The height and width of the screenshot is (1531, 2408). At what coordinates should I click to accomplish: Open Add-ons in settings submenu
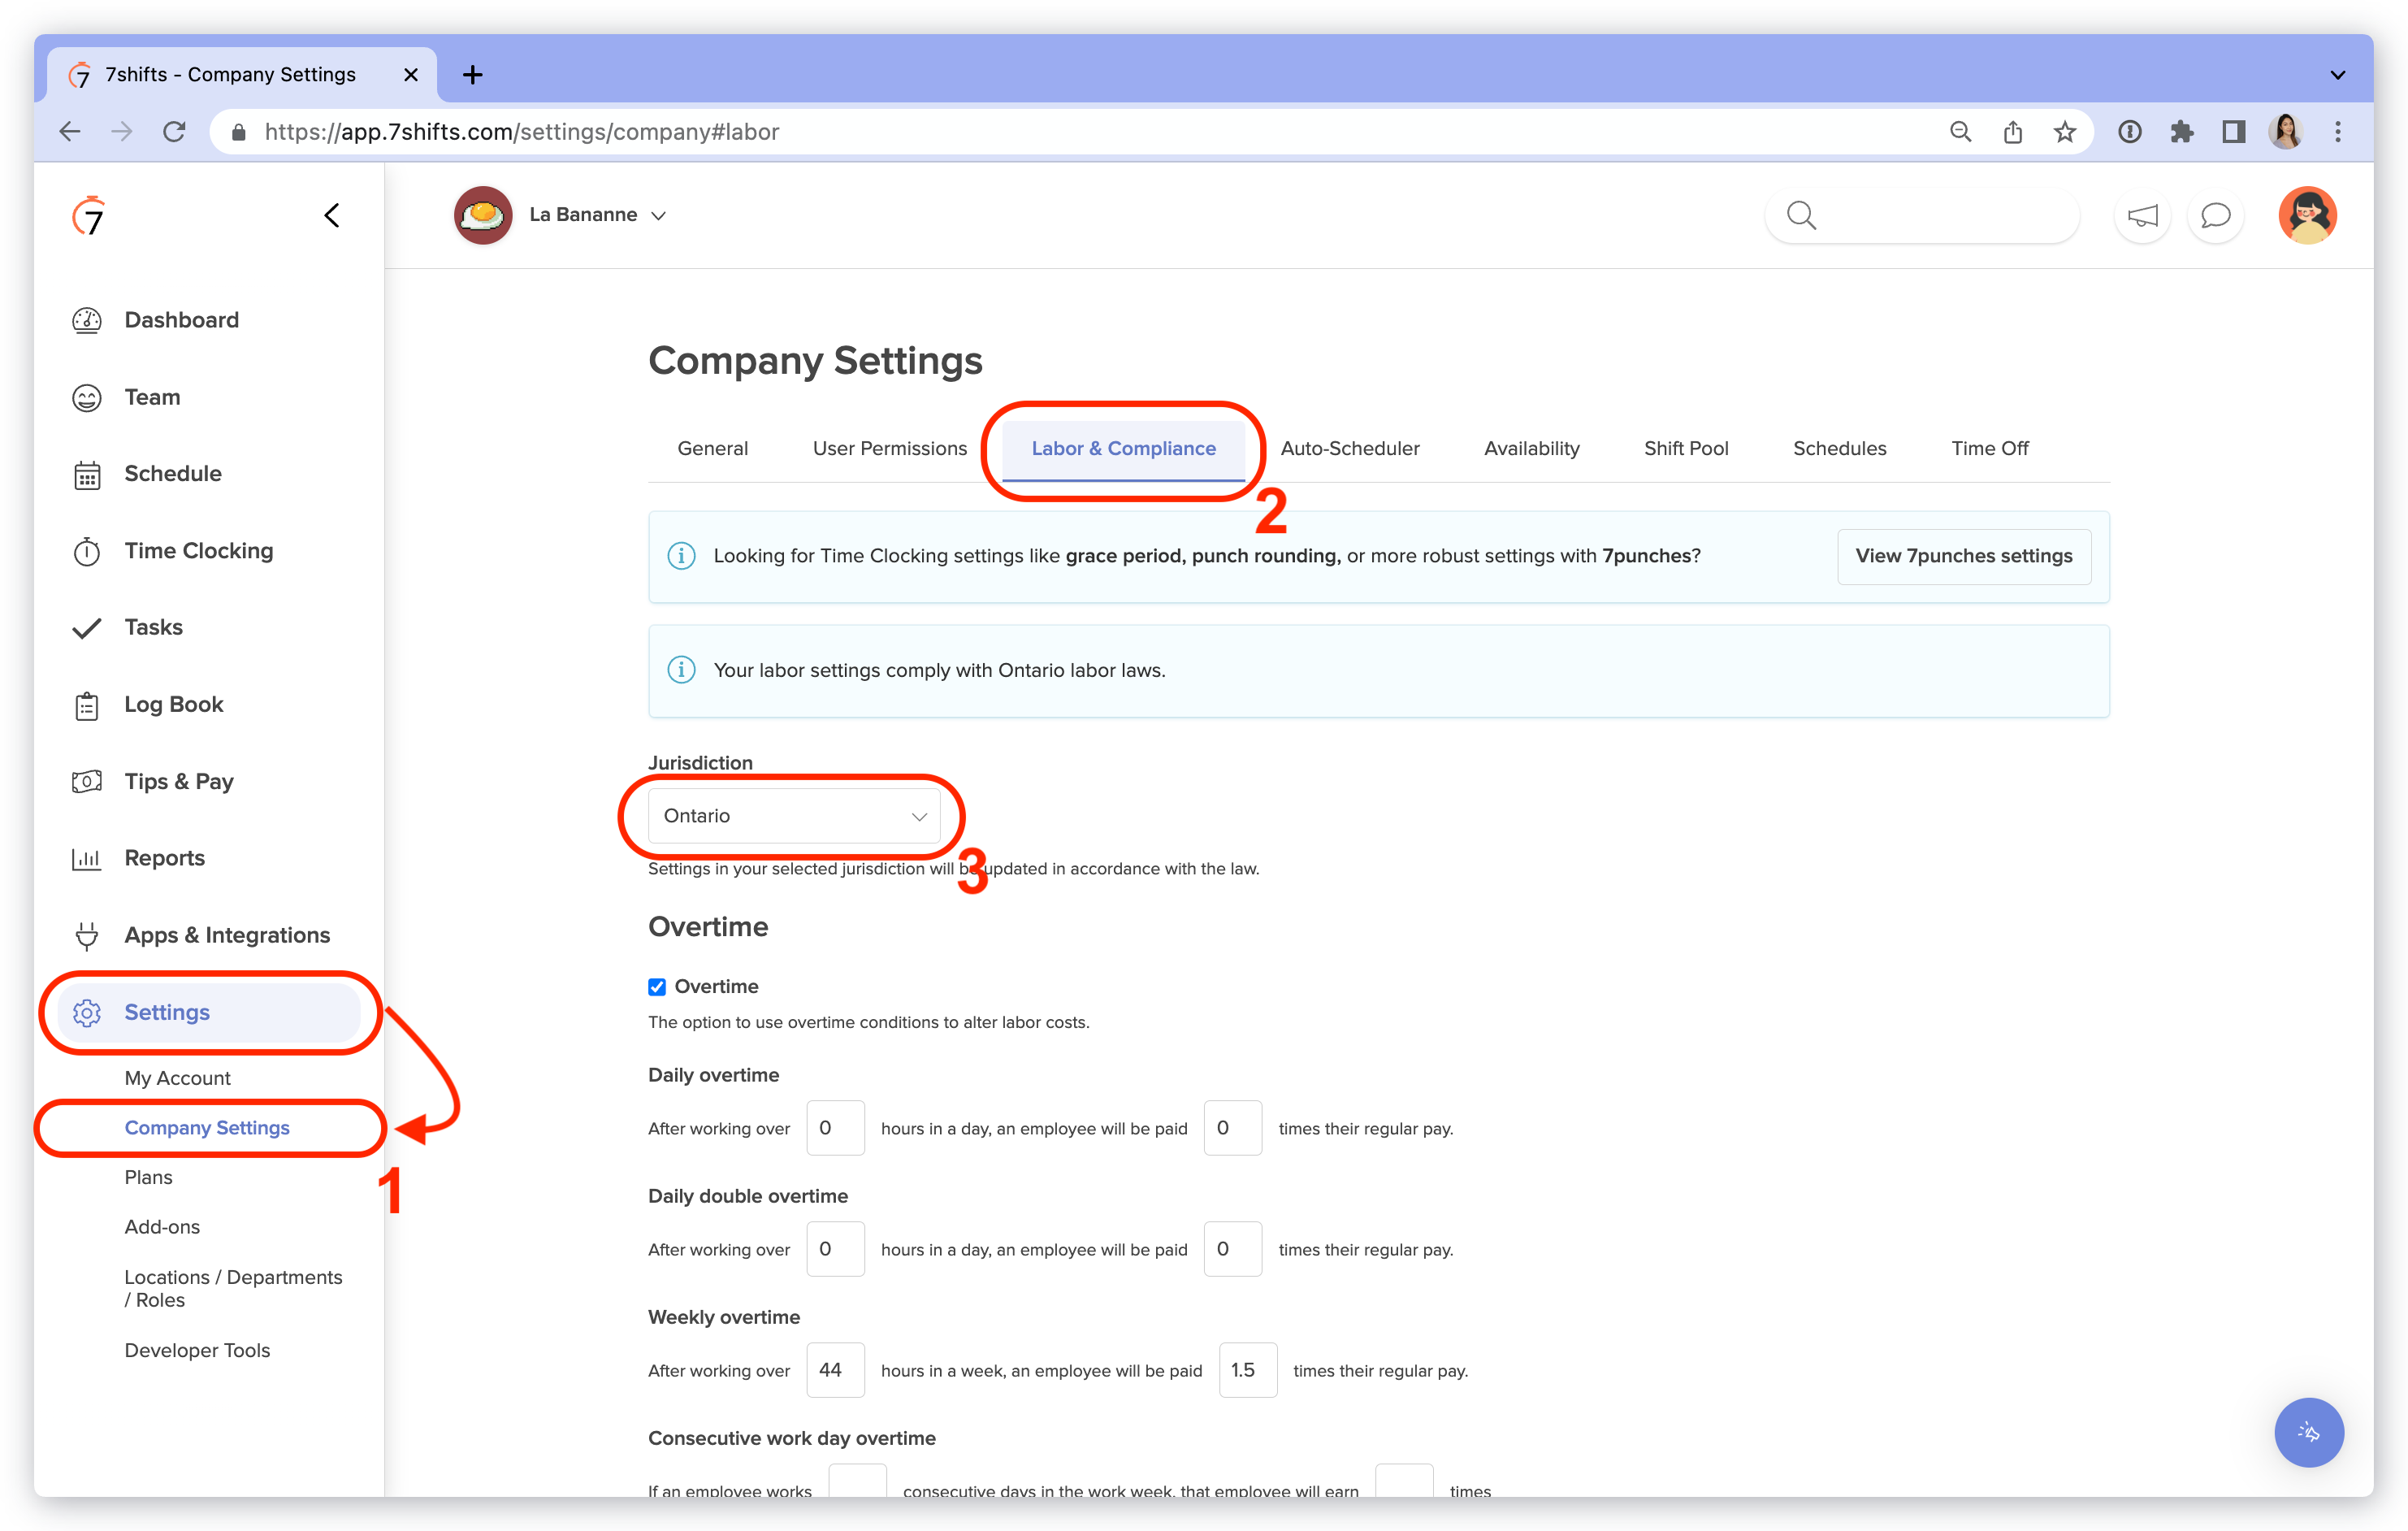click(162, 1227)
